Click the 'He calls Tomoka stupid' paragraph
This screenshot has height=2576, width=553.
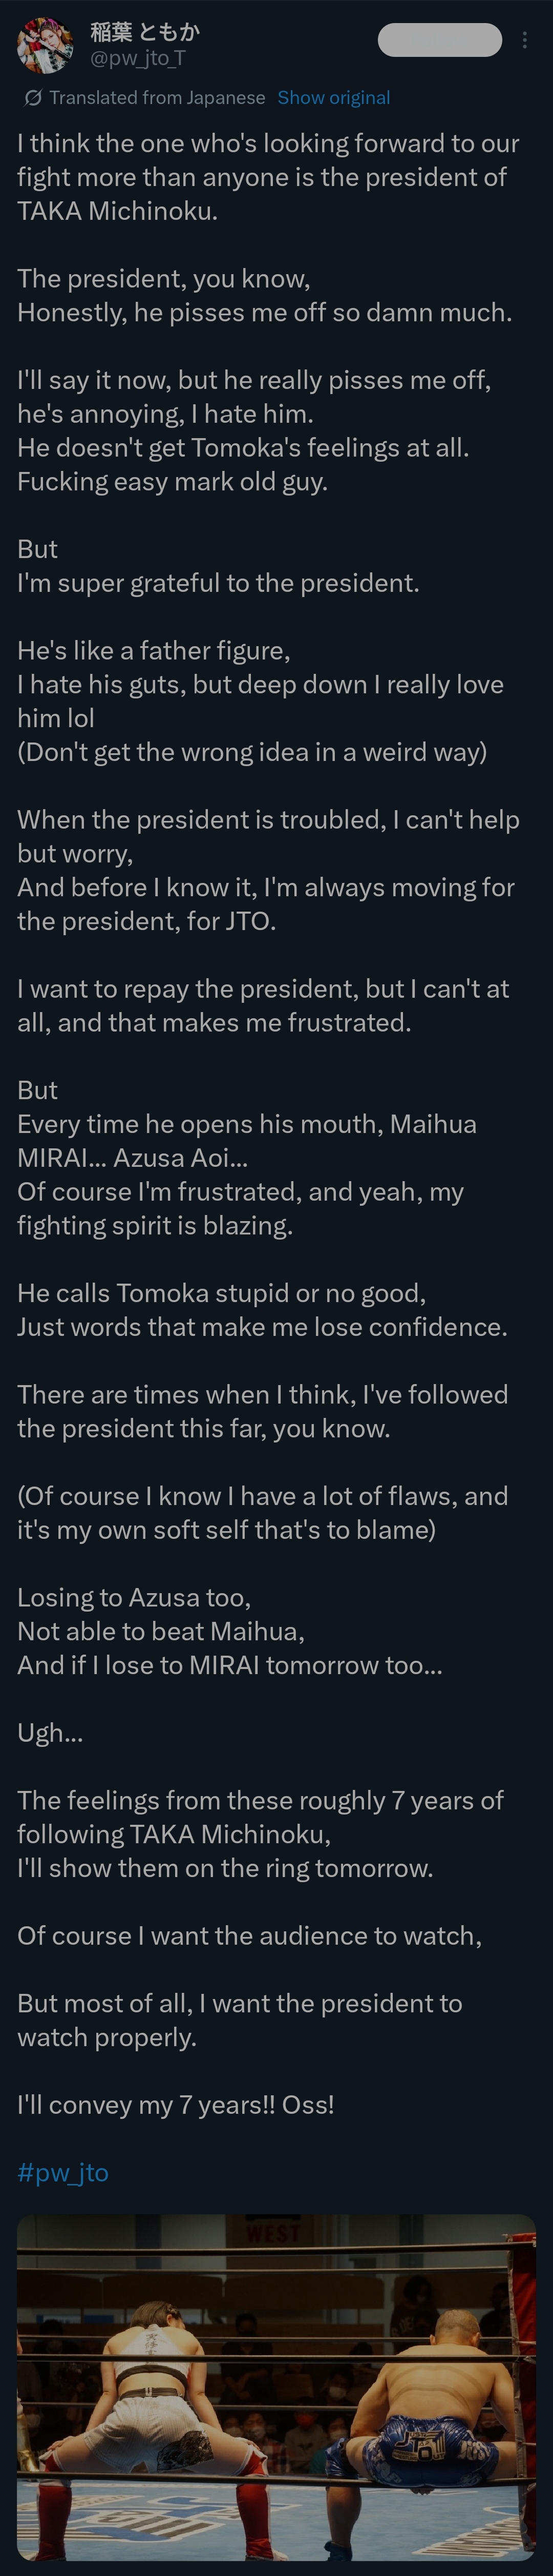coord(262,1310)
